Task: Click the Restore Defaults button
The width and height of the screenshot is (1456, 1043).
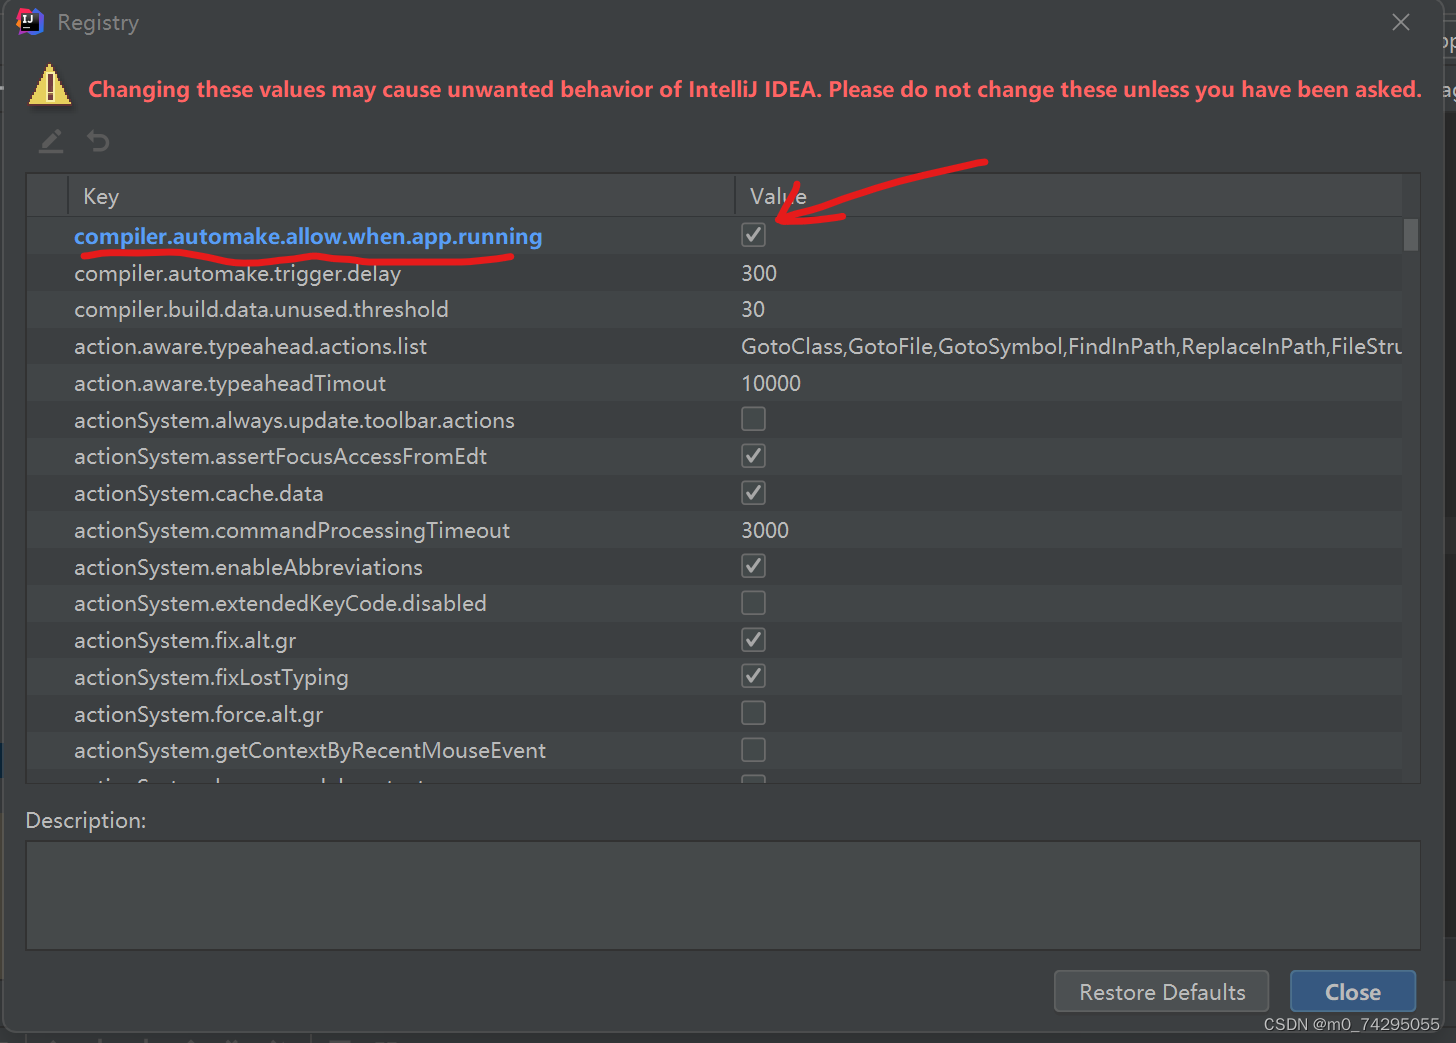Action: [x=1161, y=991]
